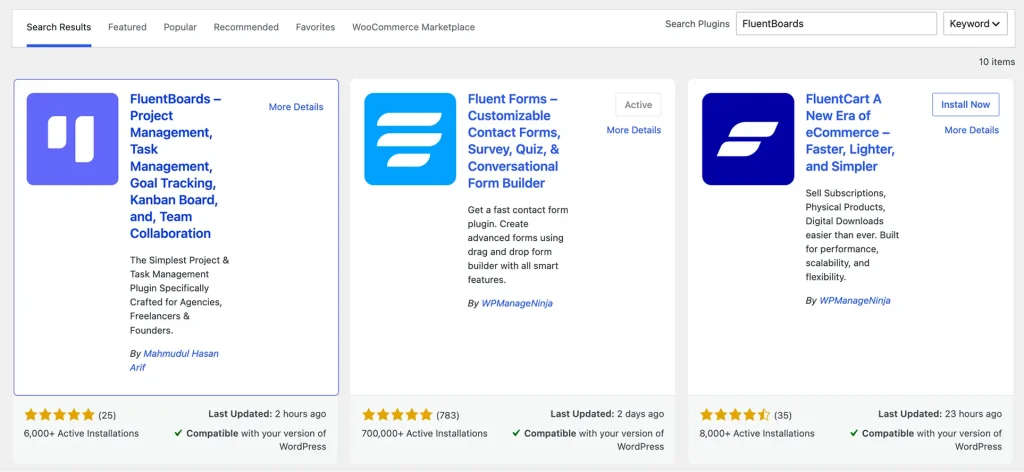Open More Details for FluentBoards

click(296, 107)
